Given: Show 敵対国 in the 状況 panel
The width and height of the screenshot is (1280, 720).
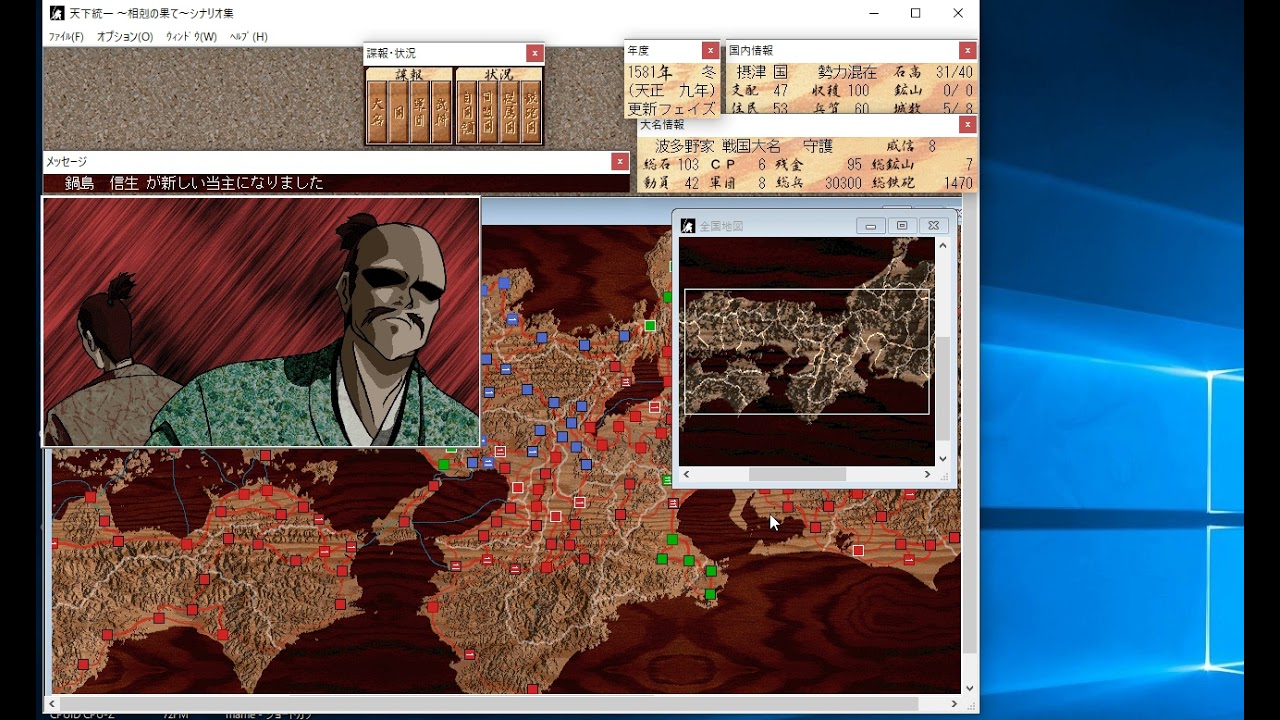Looking at the screenshot, I should coord(531,112).
